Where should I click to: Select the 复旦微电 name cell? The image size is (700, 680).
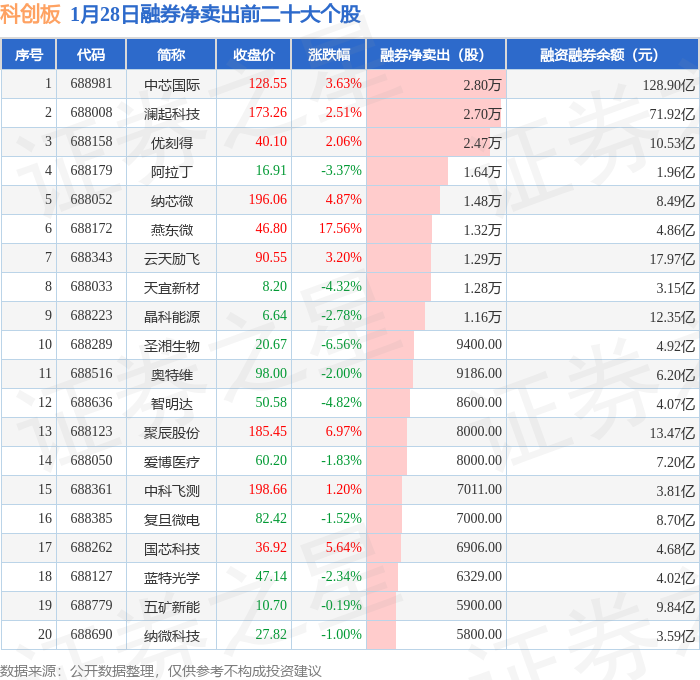click(x=171, y=520)
